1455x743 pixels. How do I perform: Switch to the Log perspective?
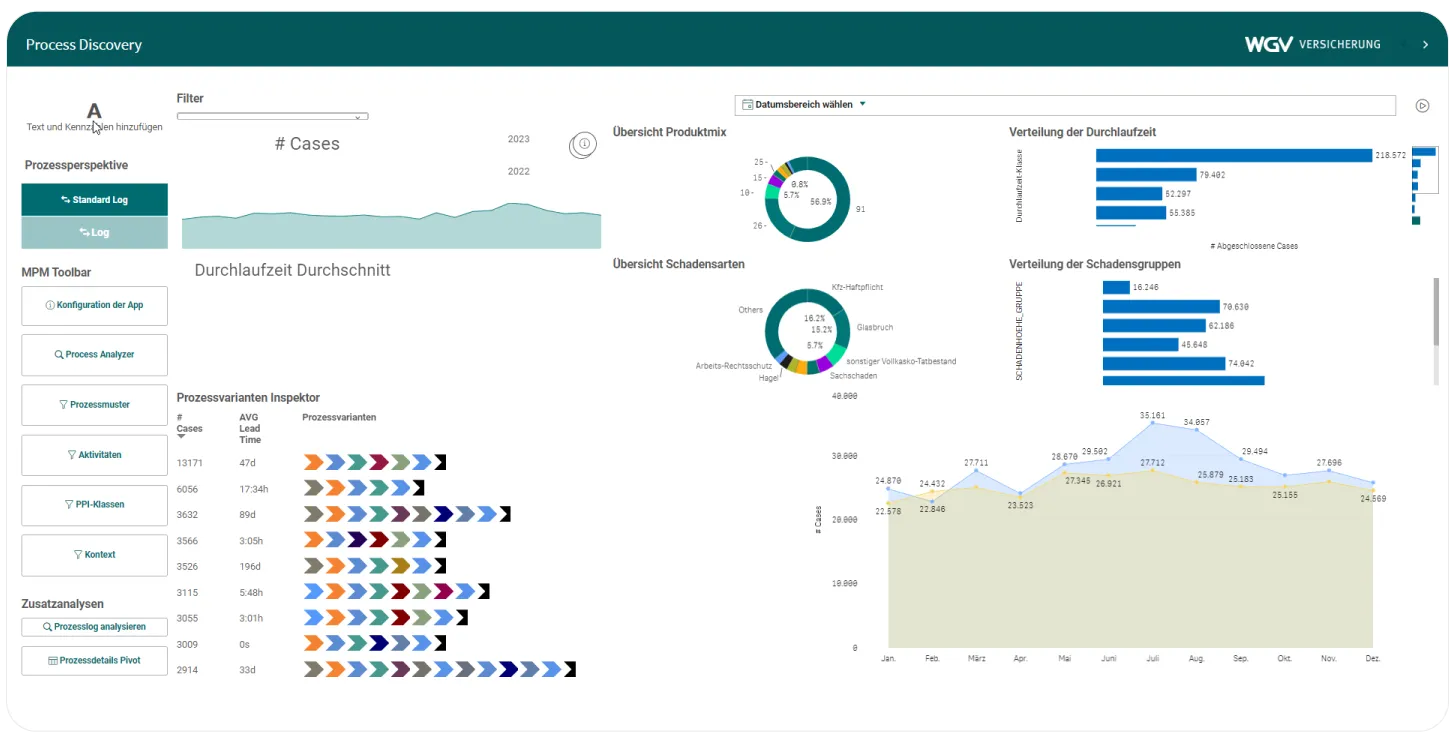pyautogui.click(x=95, y=232)
